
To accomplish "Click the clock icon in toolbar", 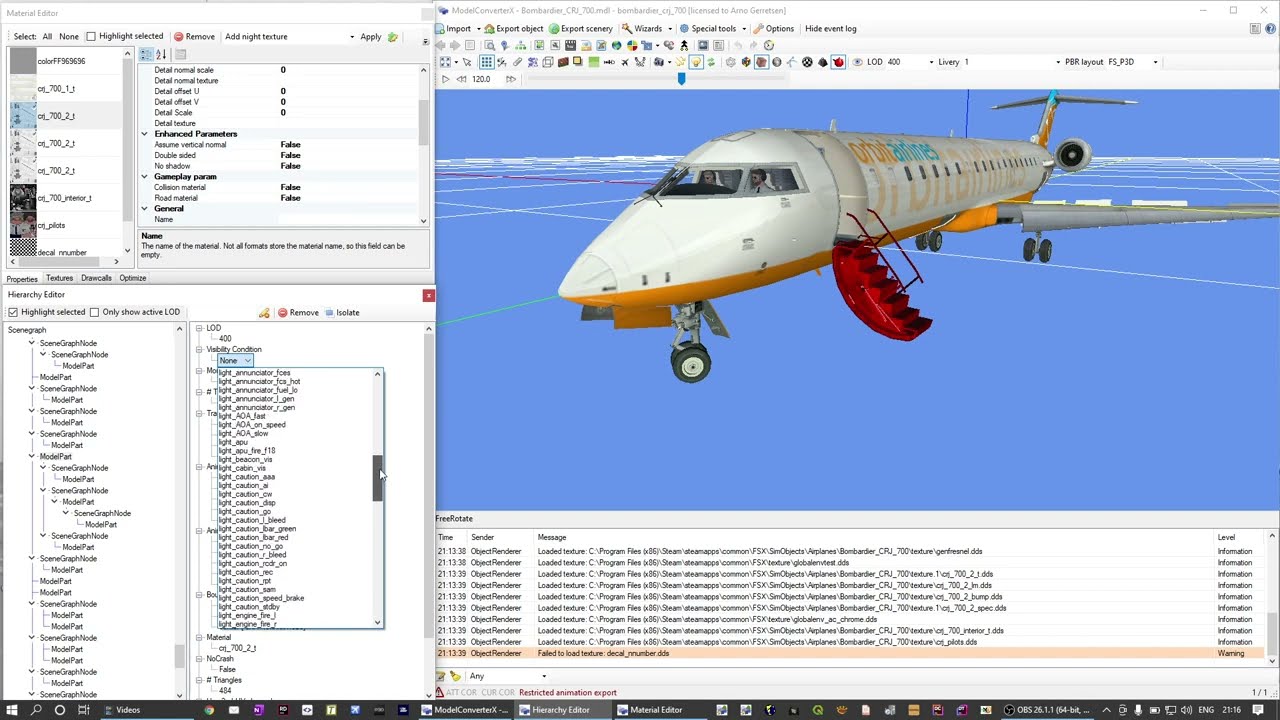I will (x=769, y=45).
